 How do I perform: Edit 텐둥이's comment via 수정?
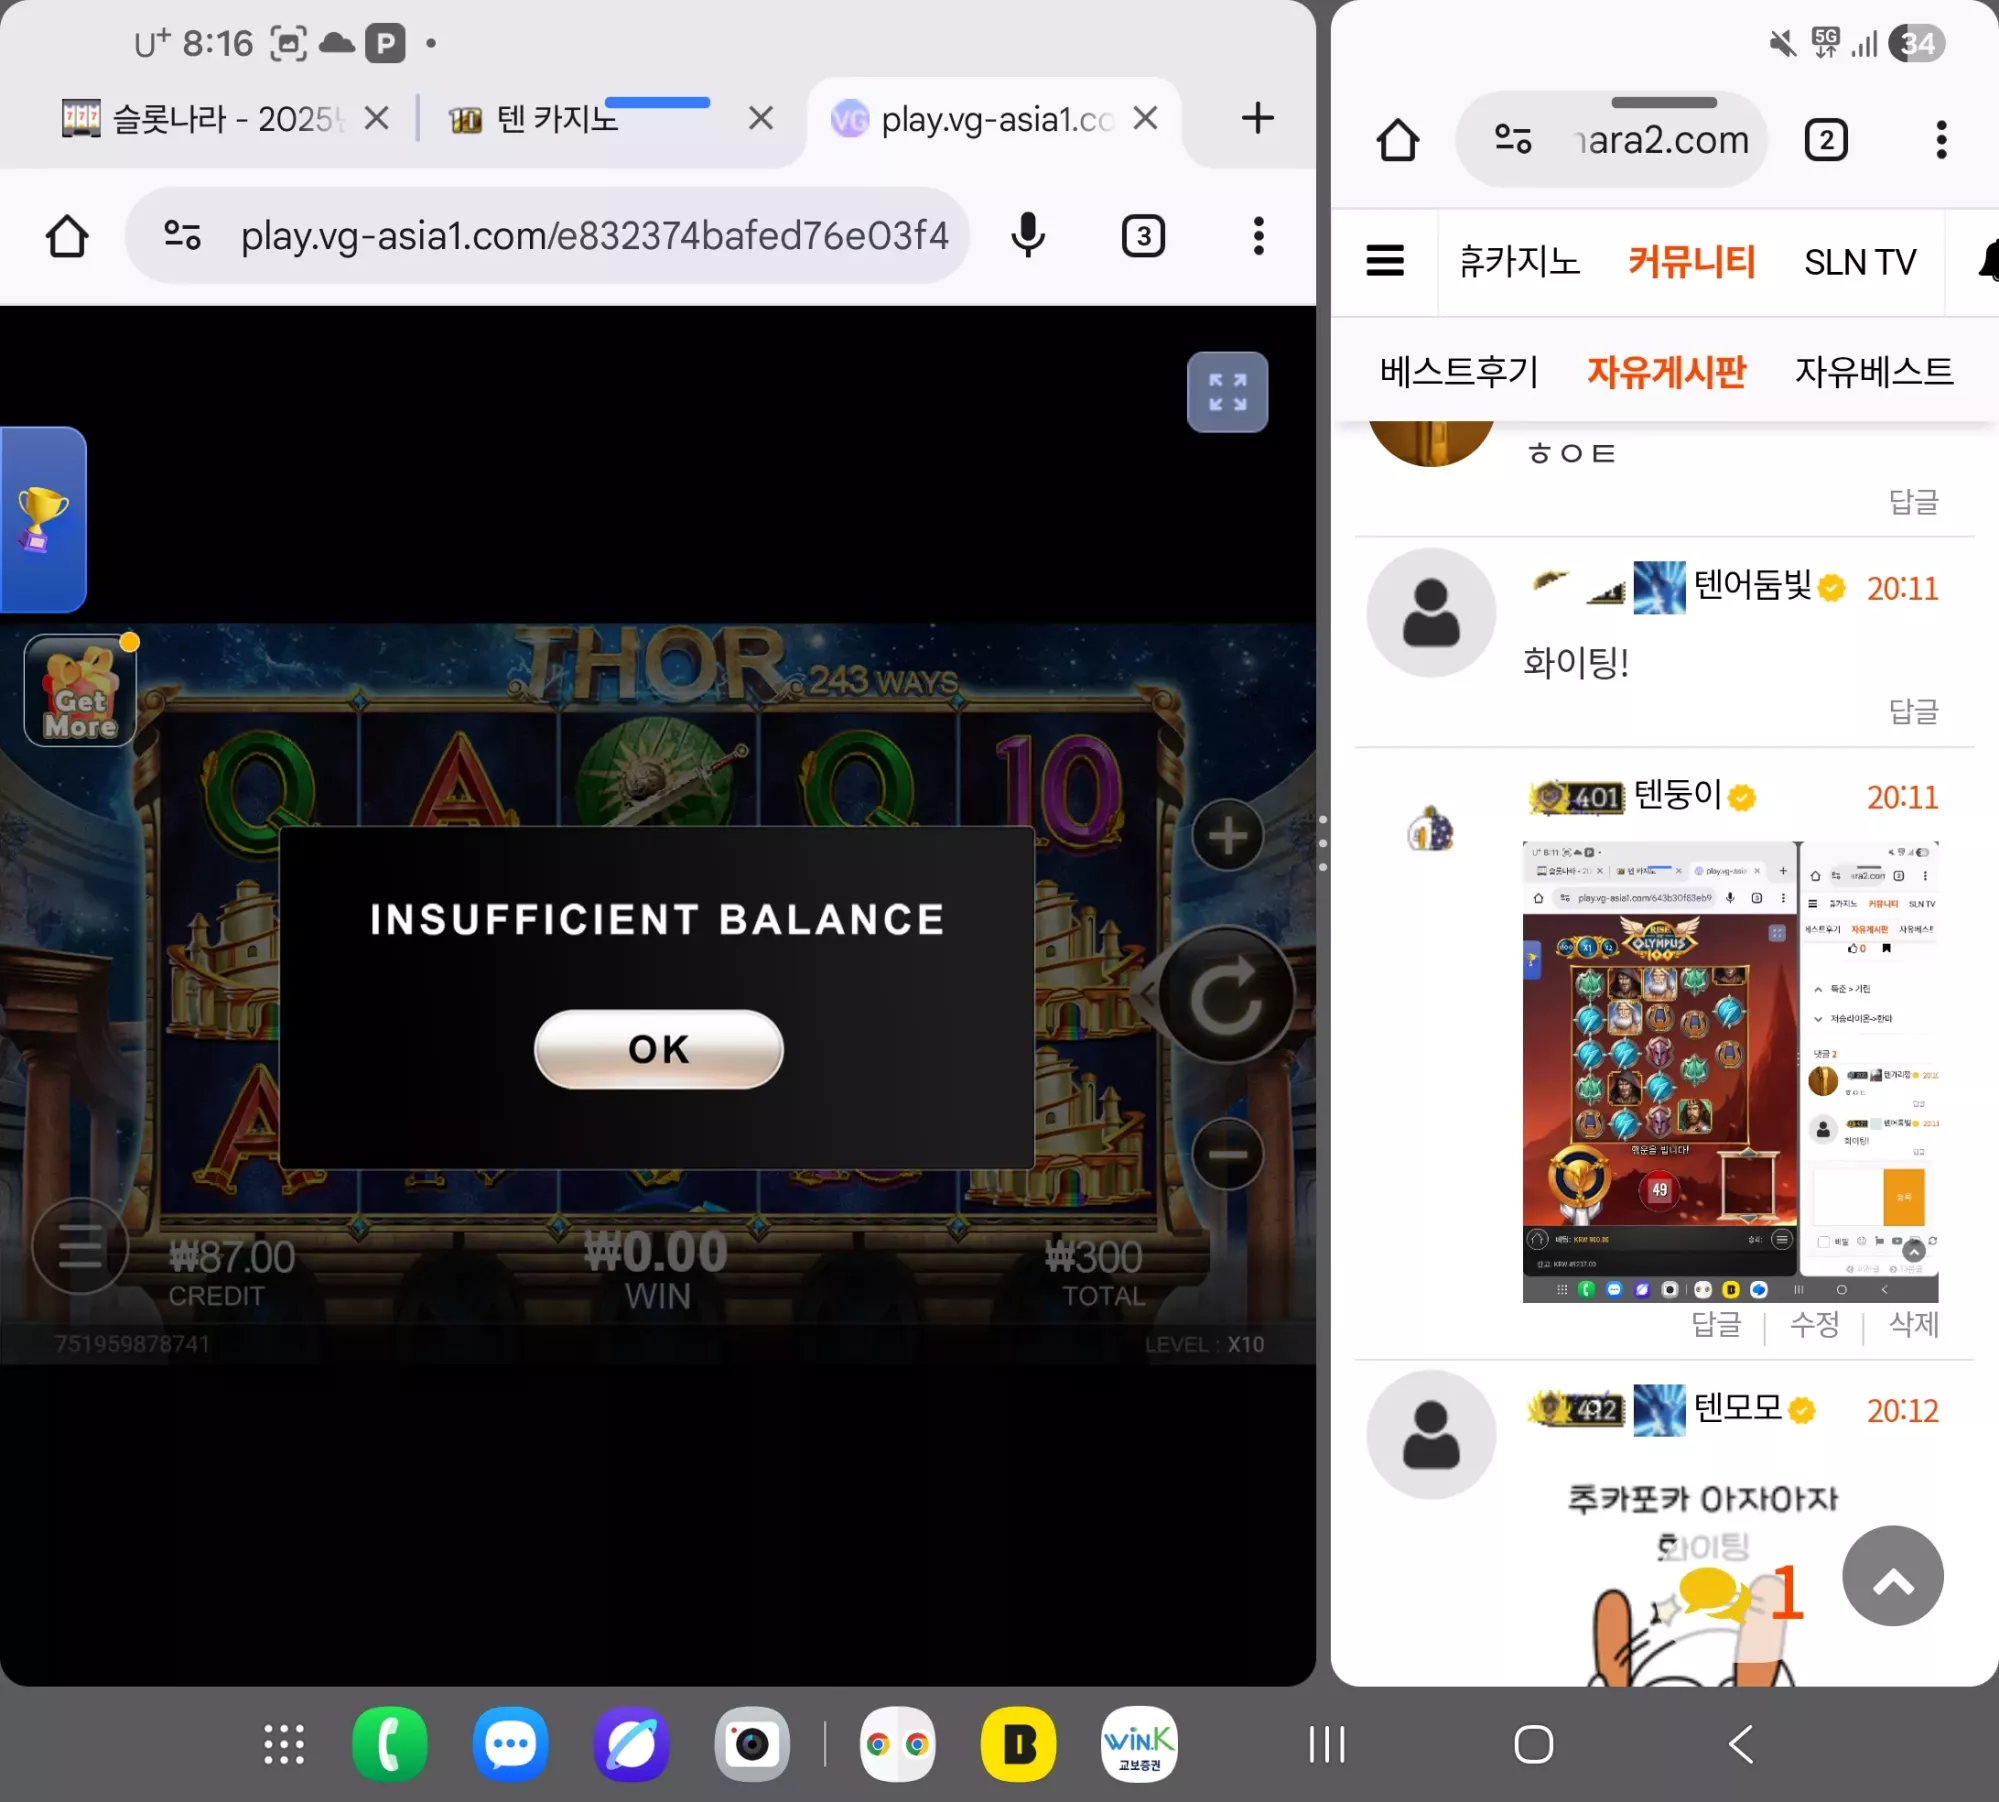1814,1324
